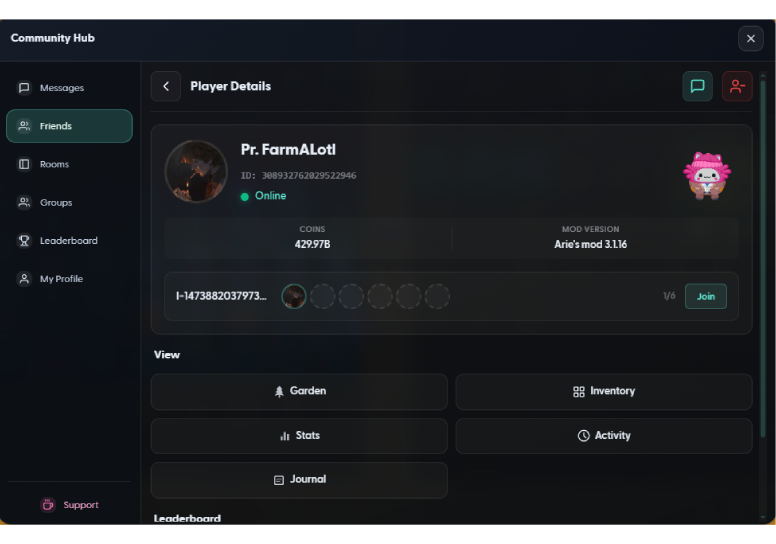The width and height of the screenshot is (776, 544).
Task: Open the player's Stats view
Action: (x=299, y=436)
